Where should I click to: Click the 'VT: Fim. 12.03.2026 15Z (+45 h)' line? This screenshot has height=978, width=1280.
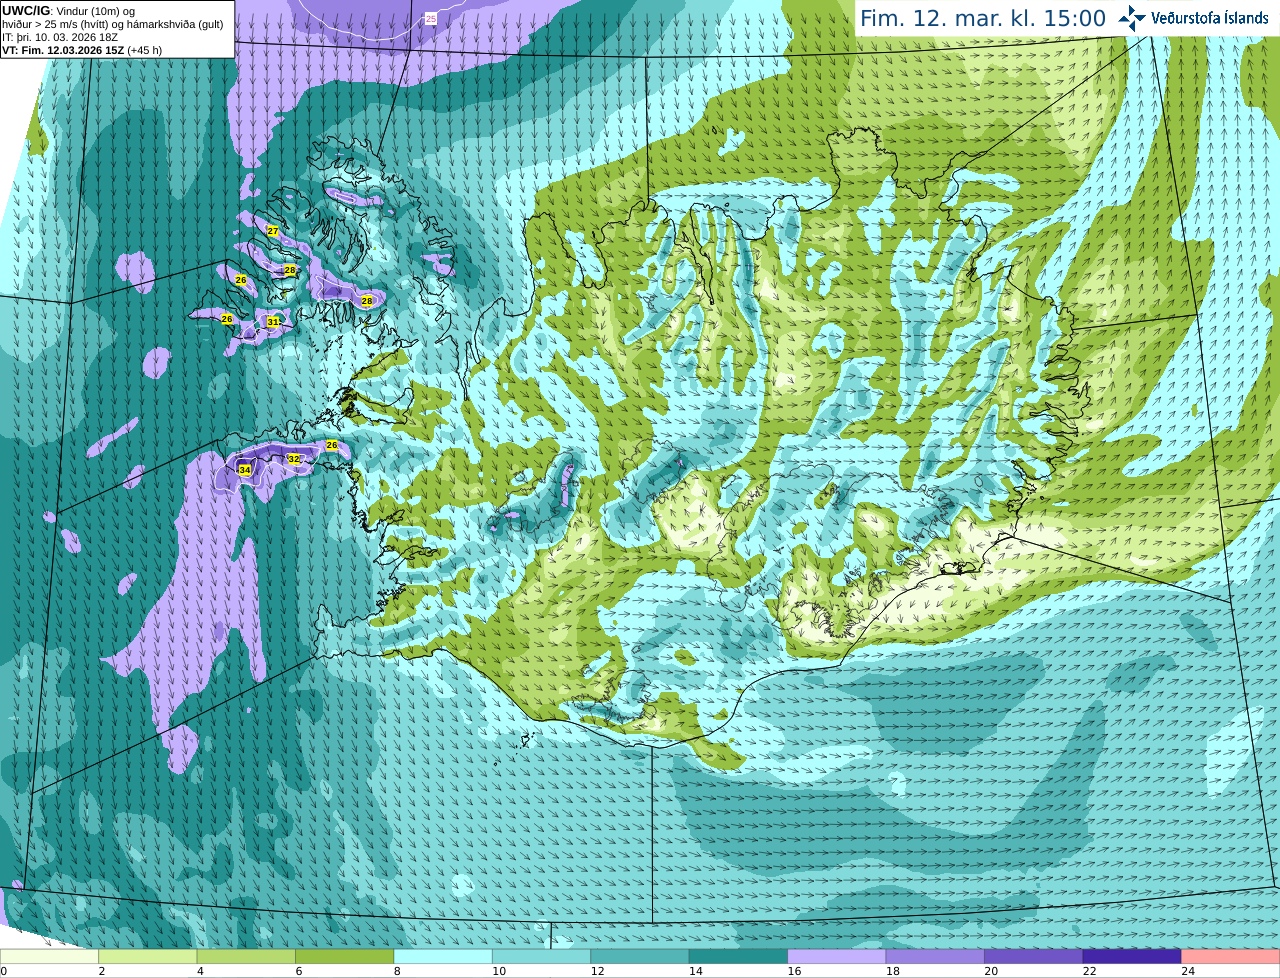point(82,50)
